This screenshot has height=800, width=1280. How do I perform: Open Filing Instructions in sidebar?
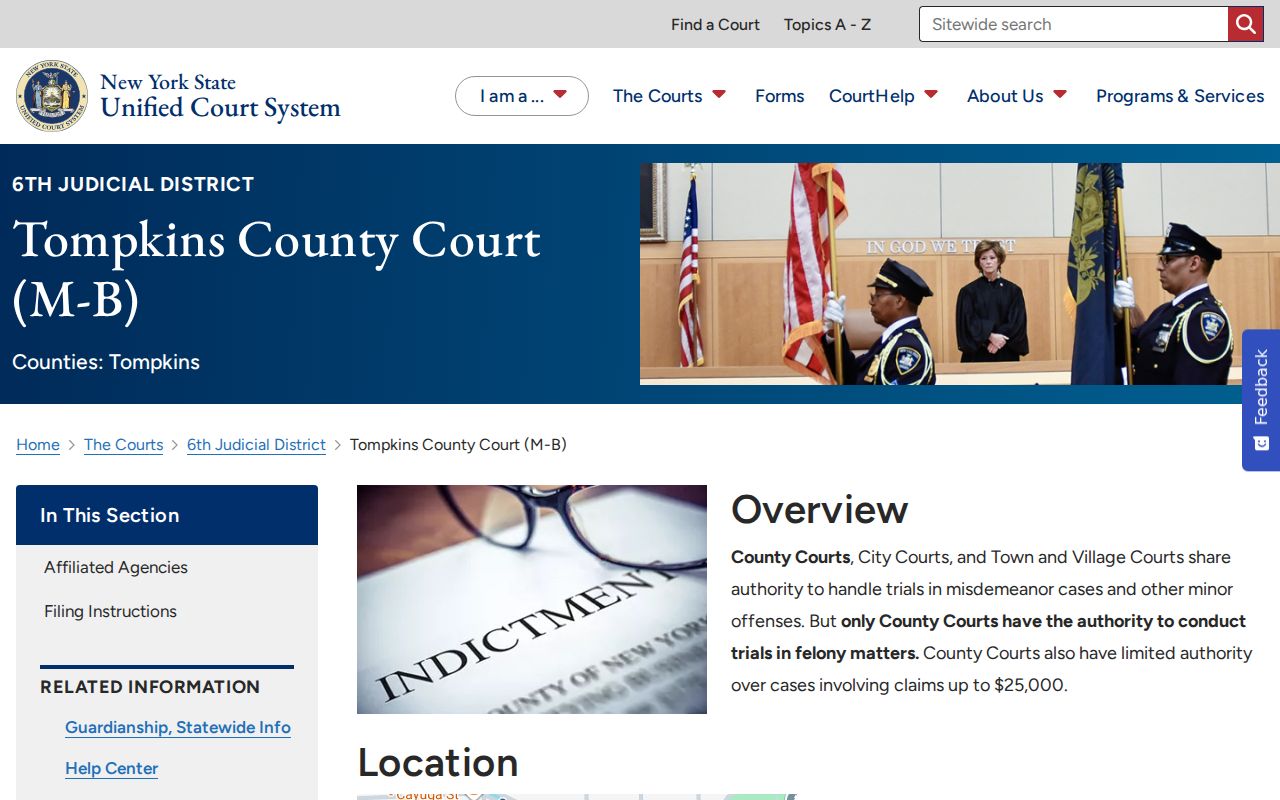coord(110,611)
